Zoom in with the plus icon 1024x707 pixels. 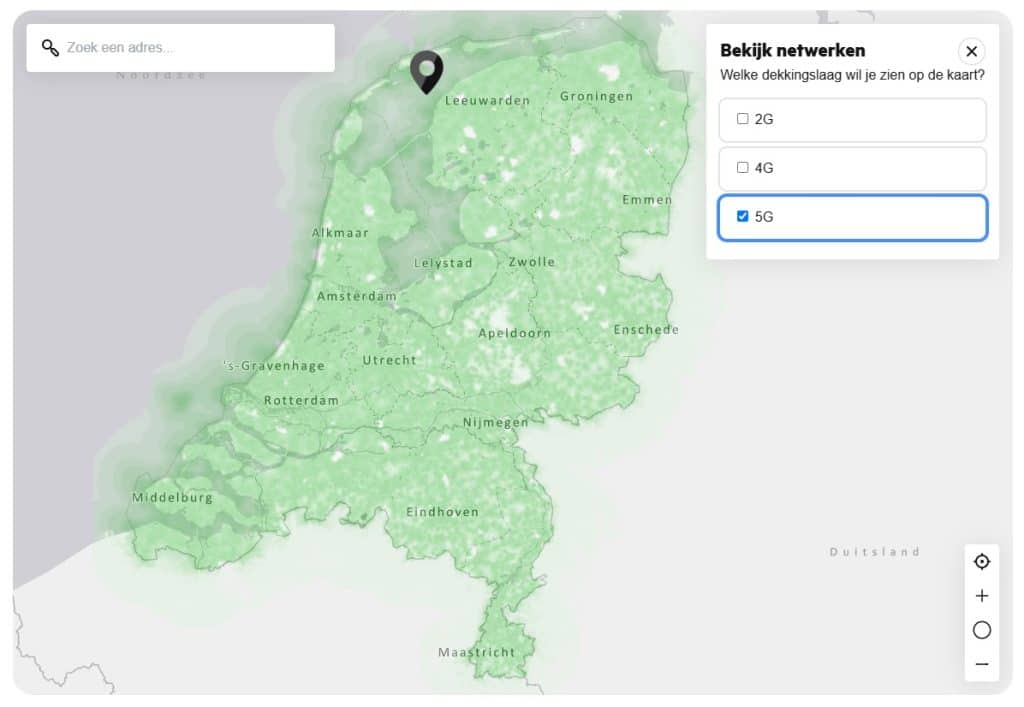(x=981, y=596)
